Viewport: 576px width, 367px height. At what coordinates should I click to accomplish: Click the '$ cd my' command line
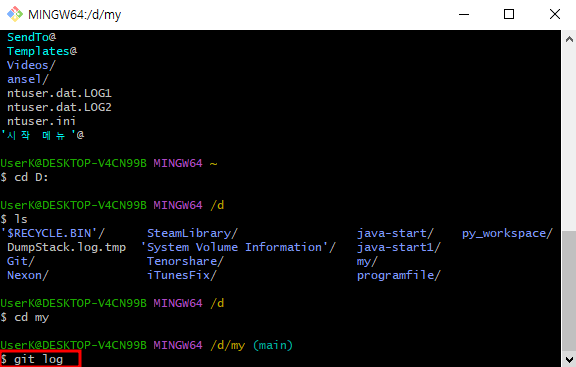[25, 317]
